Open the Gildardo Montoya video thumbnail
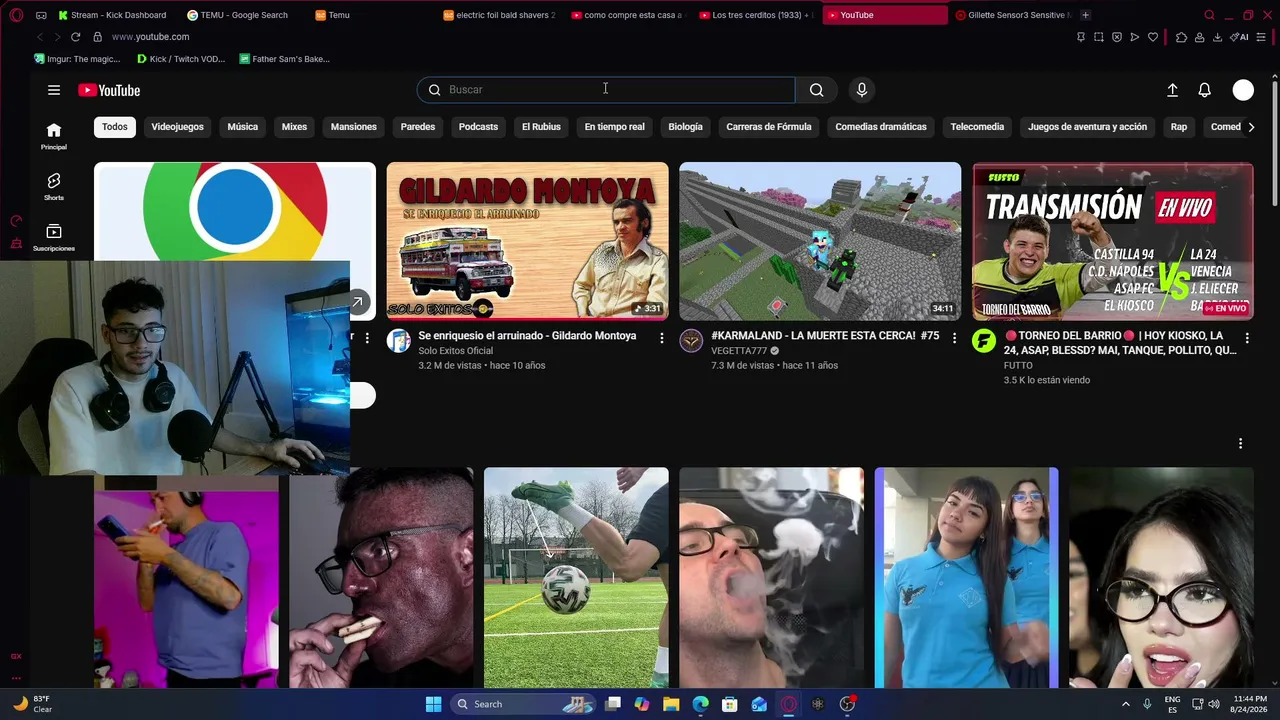This screenshot has height=720, width=1280. (x=528, y=241)
